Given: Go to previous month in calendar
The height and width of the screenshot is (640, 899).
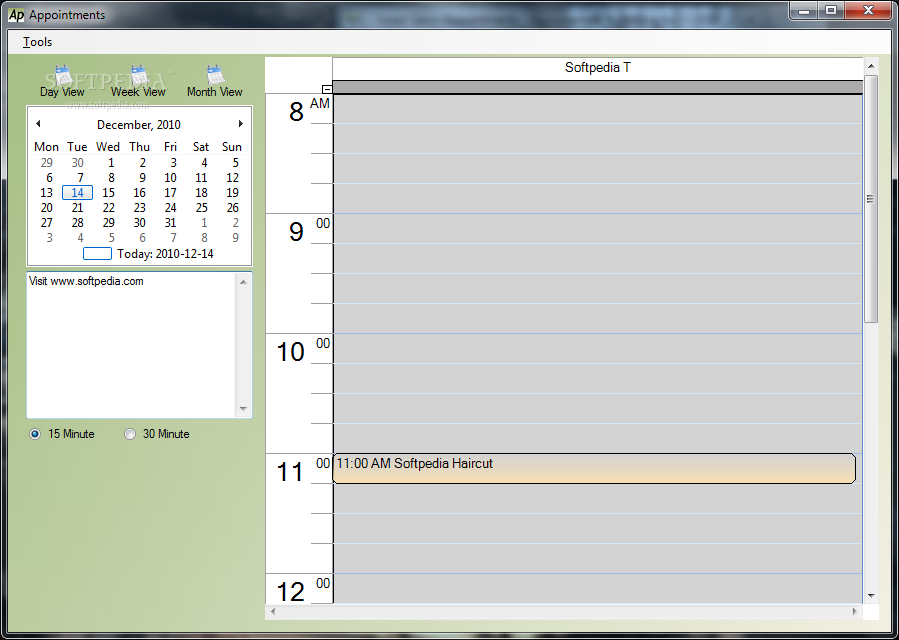Looking at the screenshot, I should (x=38, y=124).
